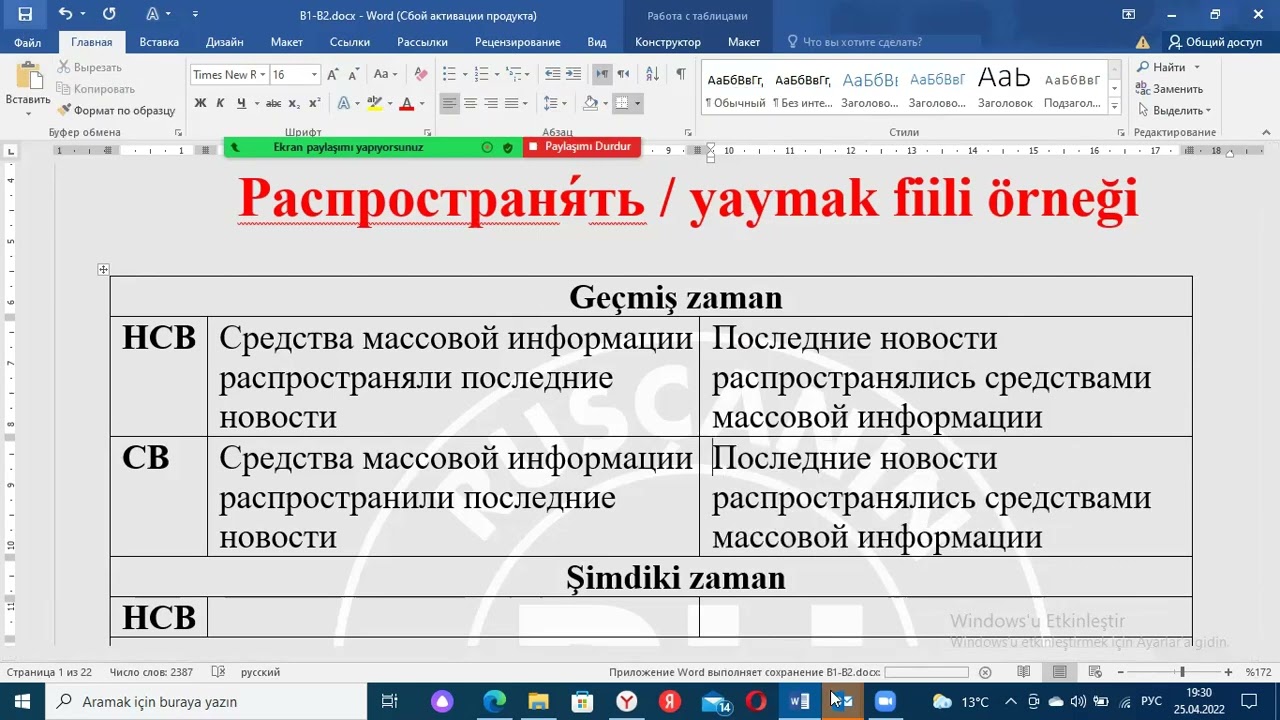Apply strikethrough abc formatting
The width and height of the screenshot is (1280, 720).
coord(273,103)
